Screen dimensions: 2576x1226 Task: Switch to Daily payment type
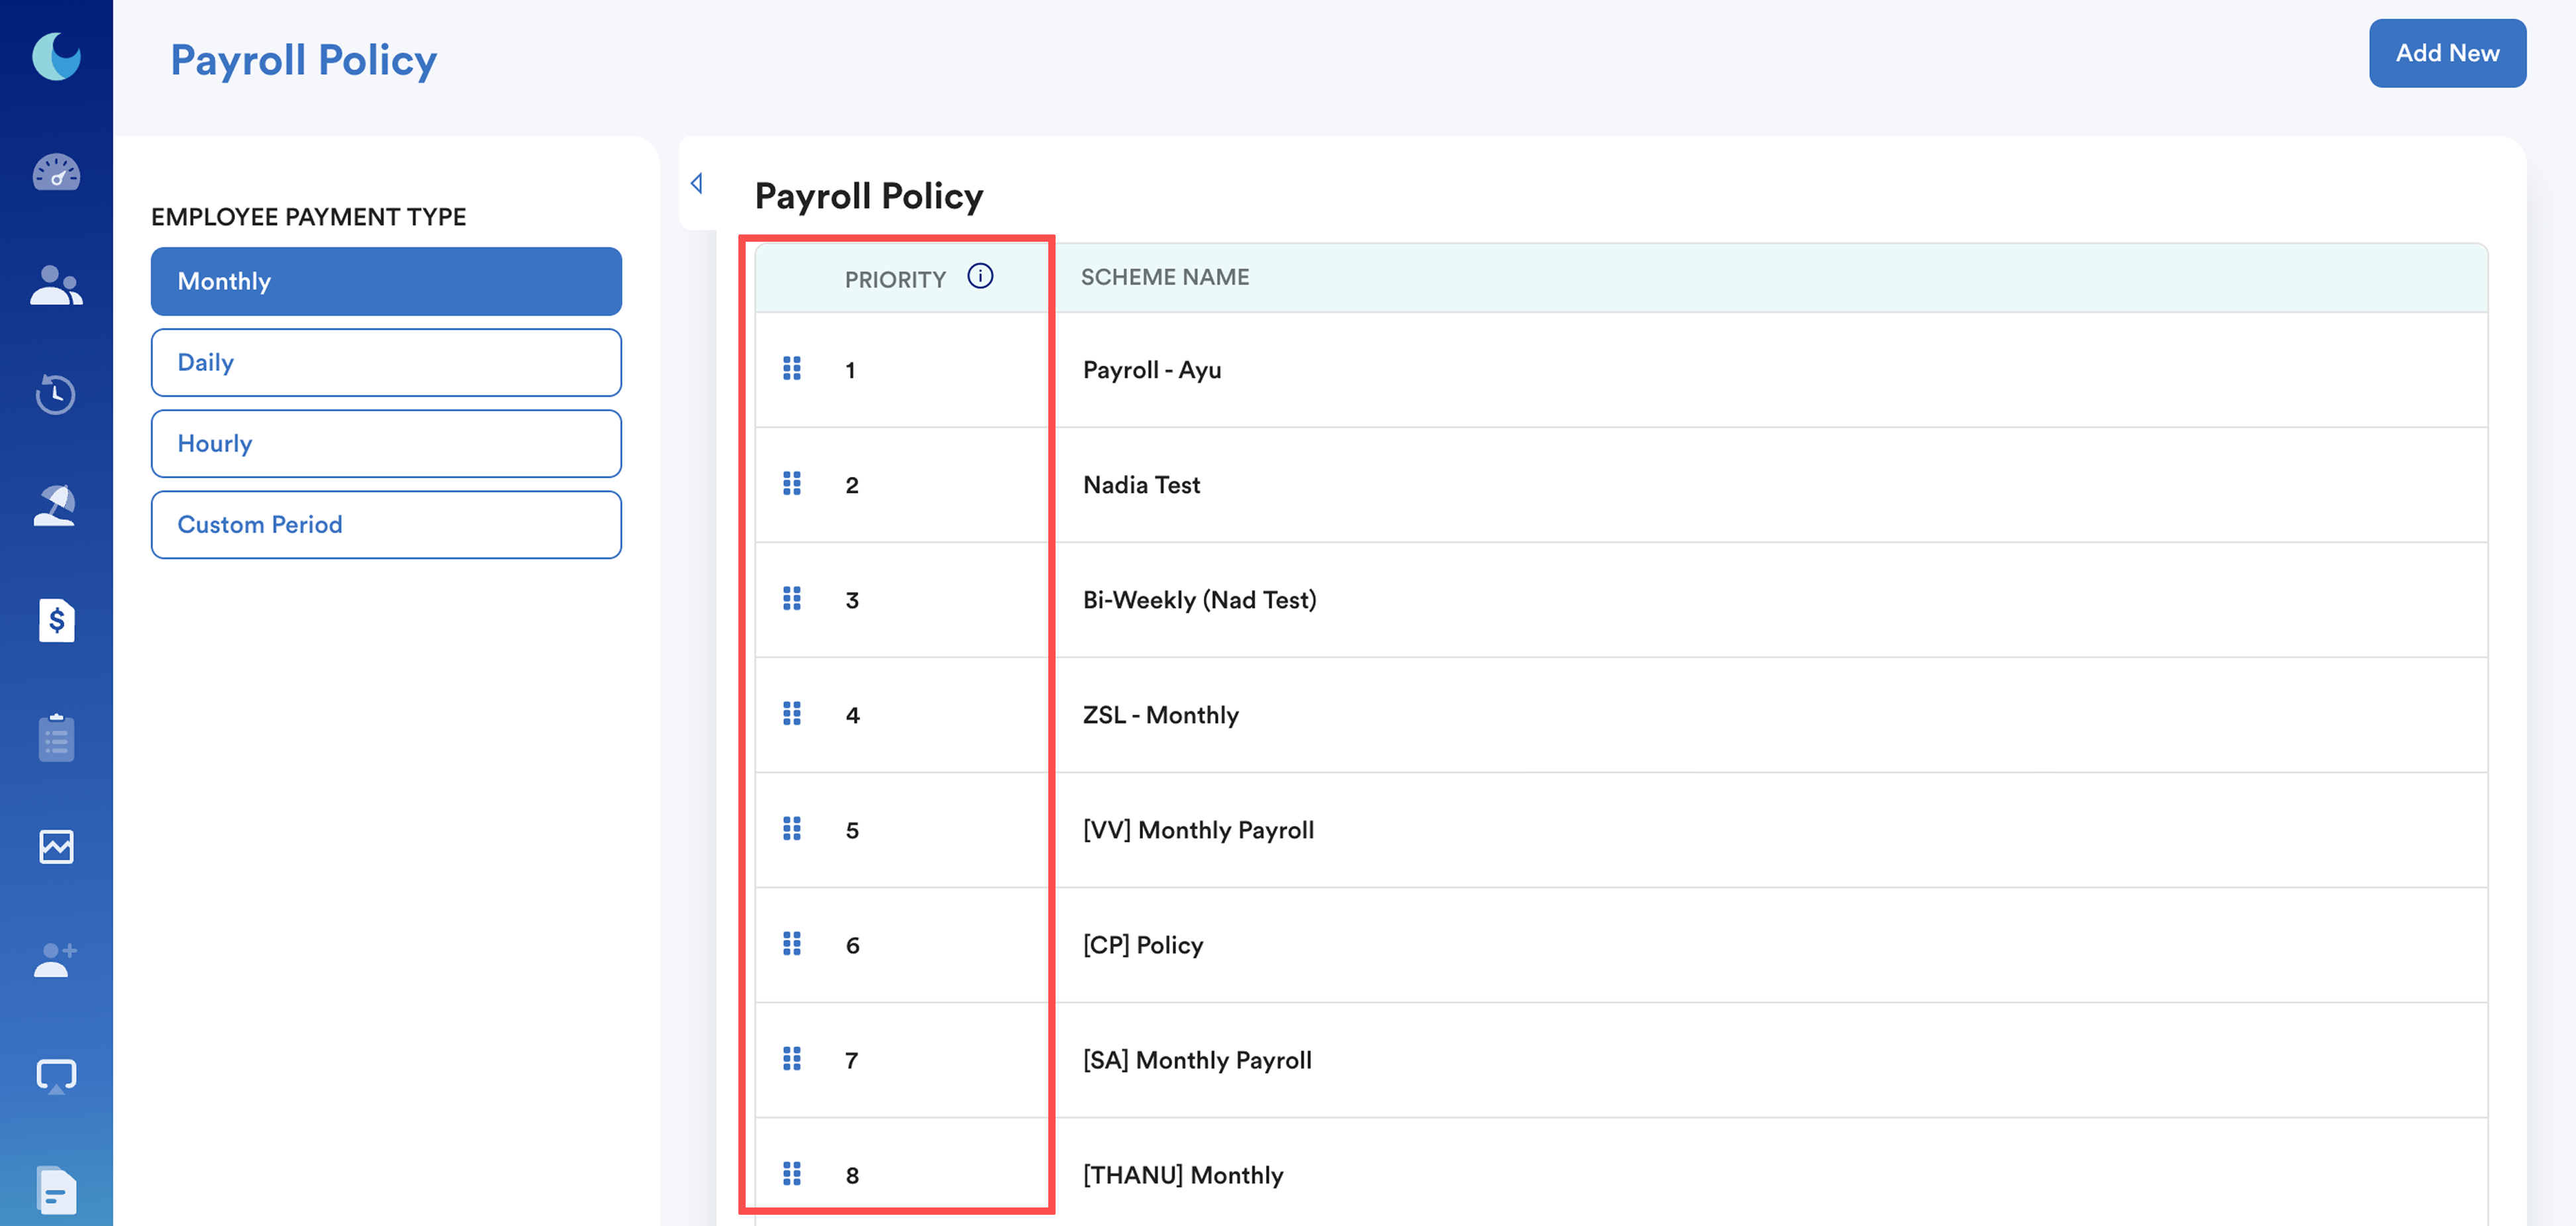386,362
